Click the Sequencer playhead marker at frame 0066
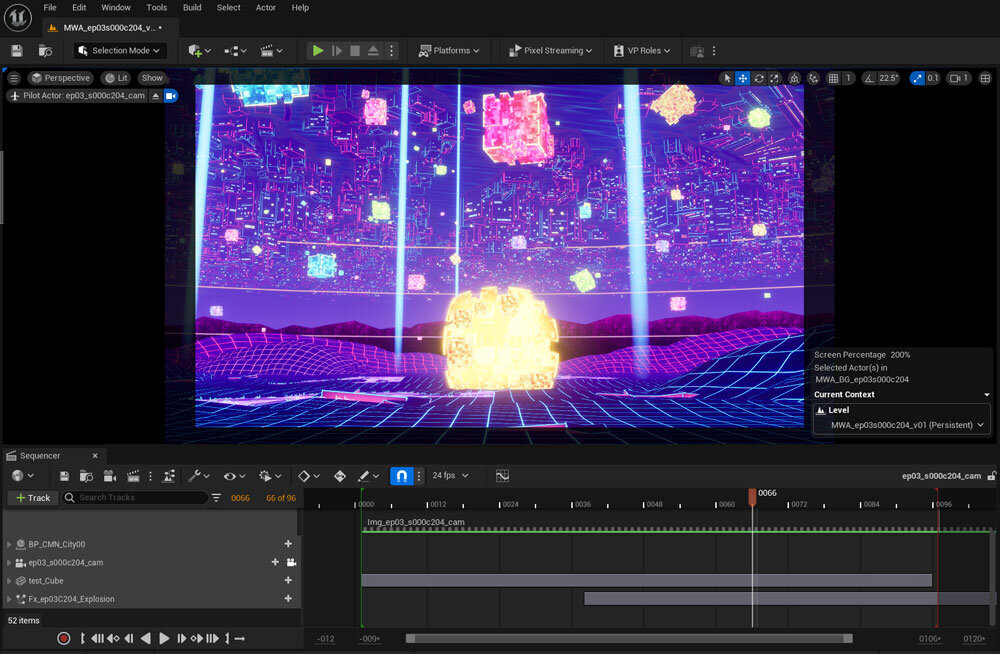 753,495
